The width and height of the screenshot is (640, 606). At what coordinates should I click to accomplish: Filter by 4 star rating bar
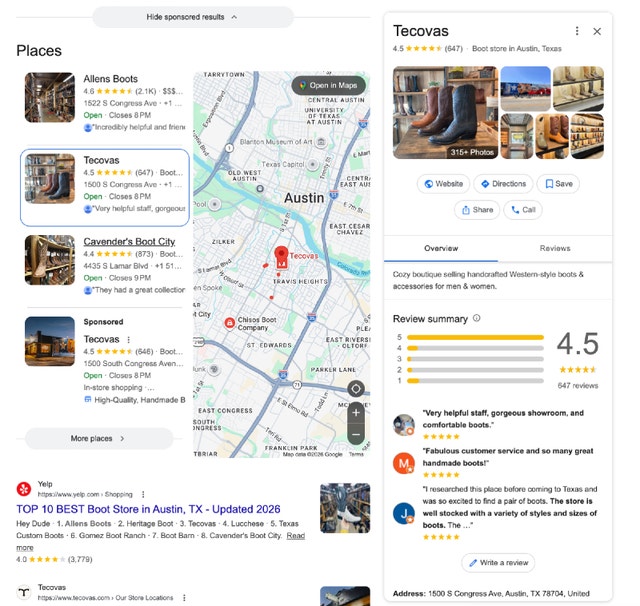point(475,348)
